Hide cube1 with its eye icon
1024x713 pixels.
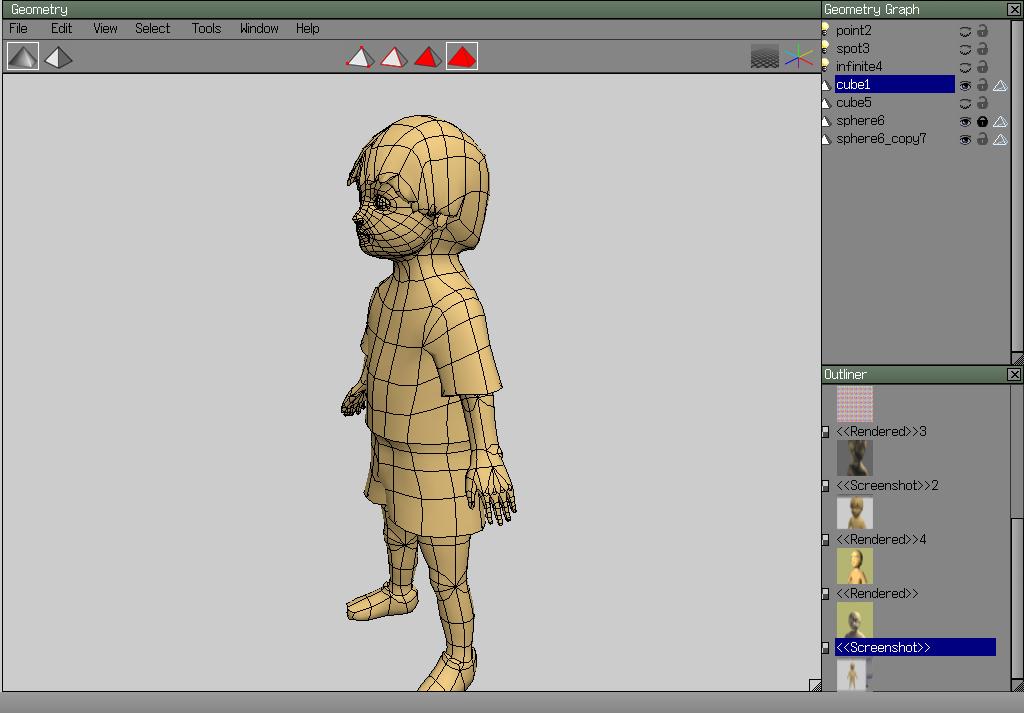(965, 86)
